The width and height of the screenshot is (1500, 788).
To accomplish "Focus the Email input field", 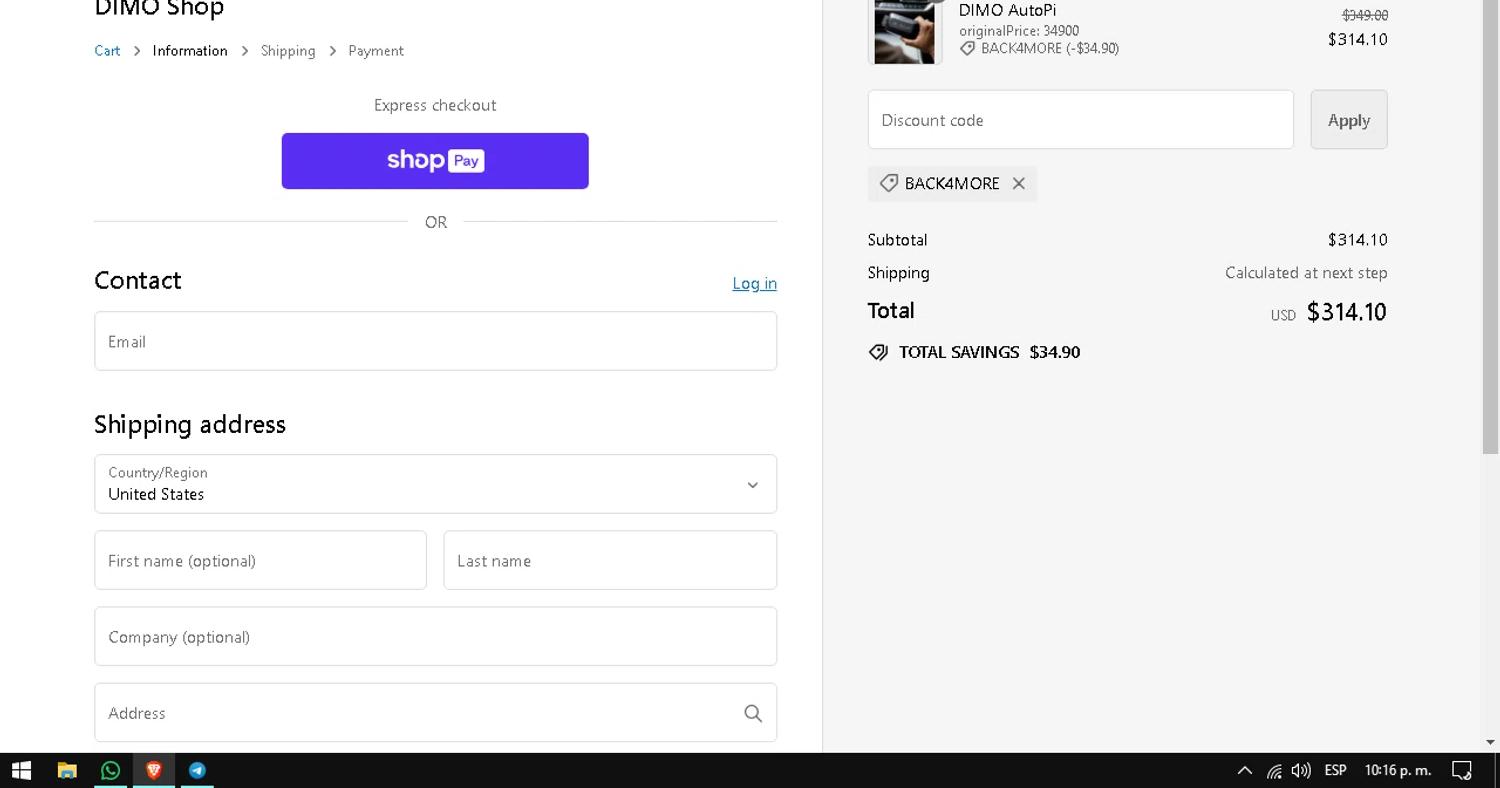I will (x=436, y=341).
